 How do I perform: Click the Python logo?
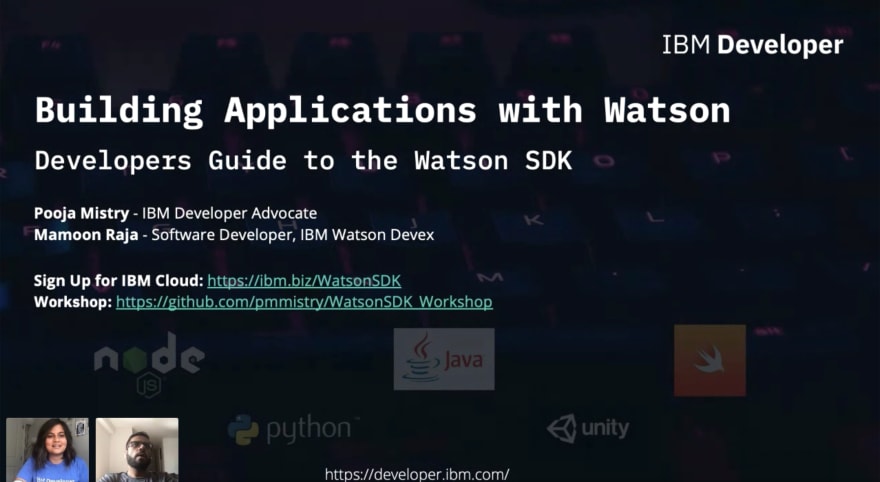coord(294,430)
